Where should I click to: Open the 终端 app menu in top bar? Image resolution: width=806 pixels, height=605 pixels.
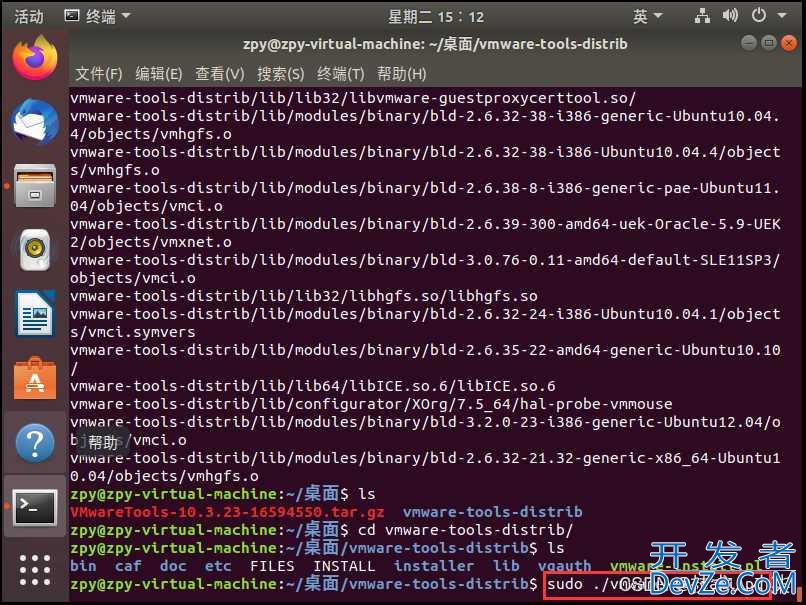(97, 16)
